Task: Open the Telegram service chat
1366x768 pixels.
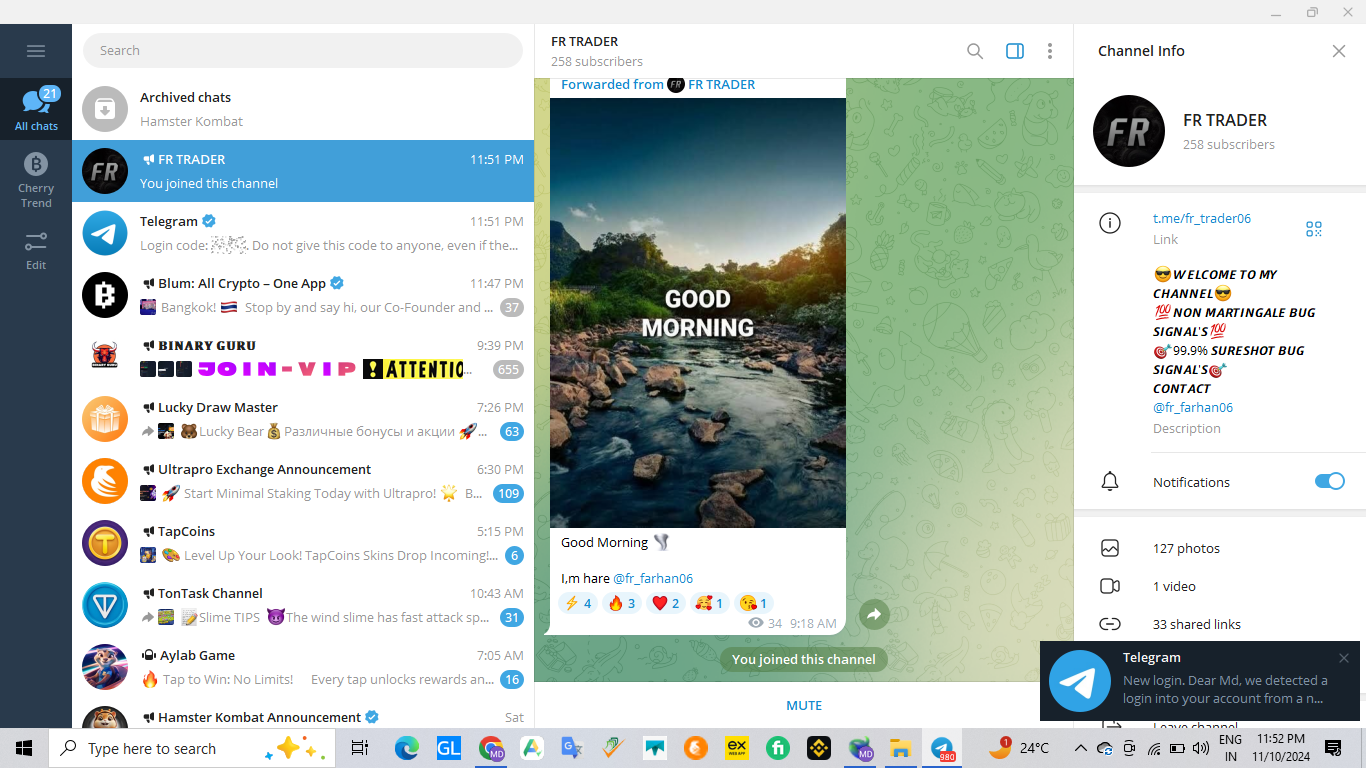Action: pos(303,233)
